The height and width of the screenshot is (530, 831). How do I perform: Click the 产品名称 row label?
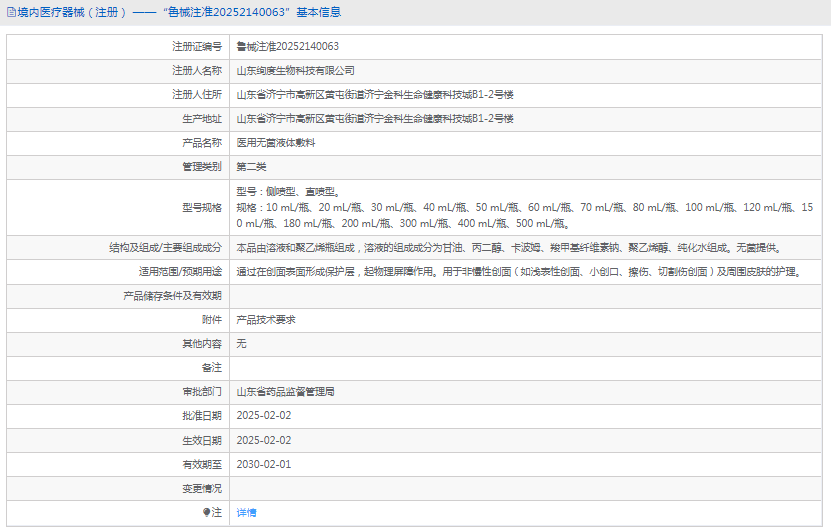pos(202,143)
